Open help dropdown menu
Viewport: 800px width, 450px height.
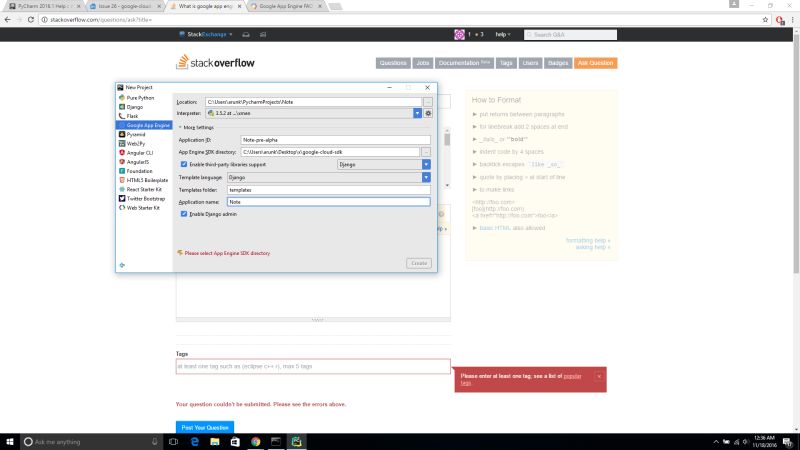click(x=503, y=35)
